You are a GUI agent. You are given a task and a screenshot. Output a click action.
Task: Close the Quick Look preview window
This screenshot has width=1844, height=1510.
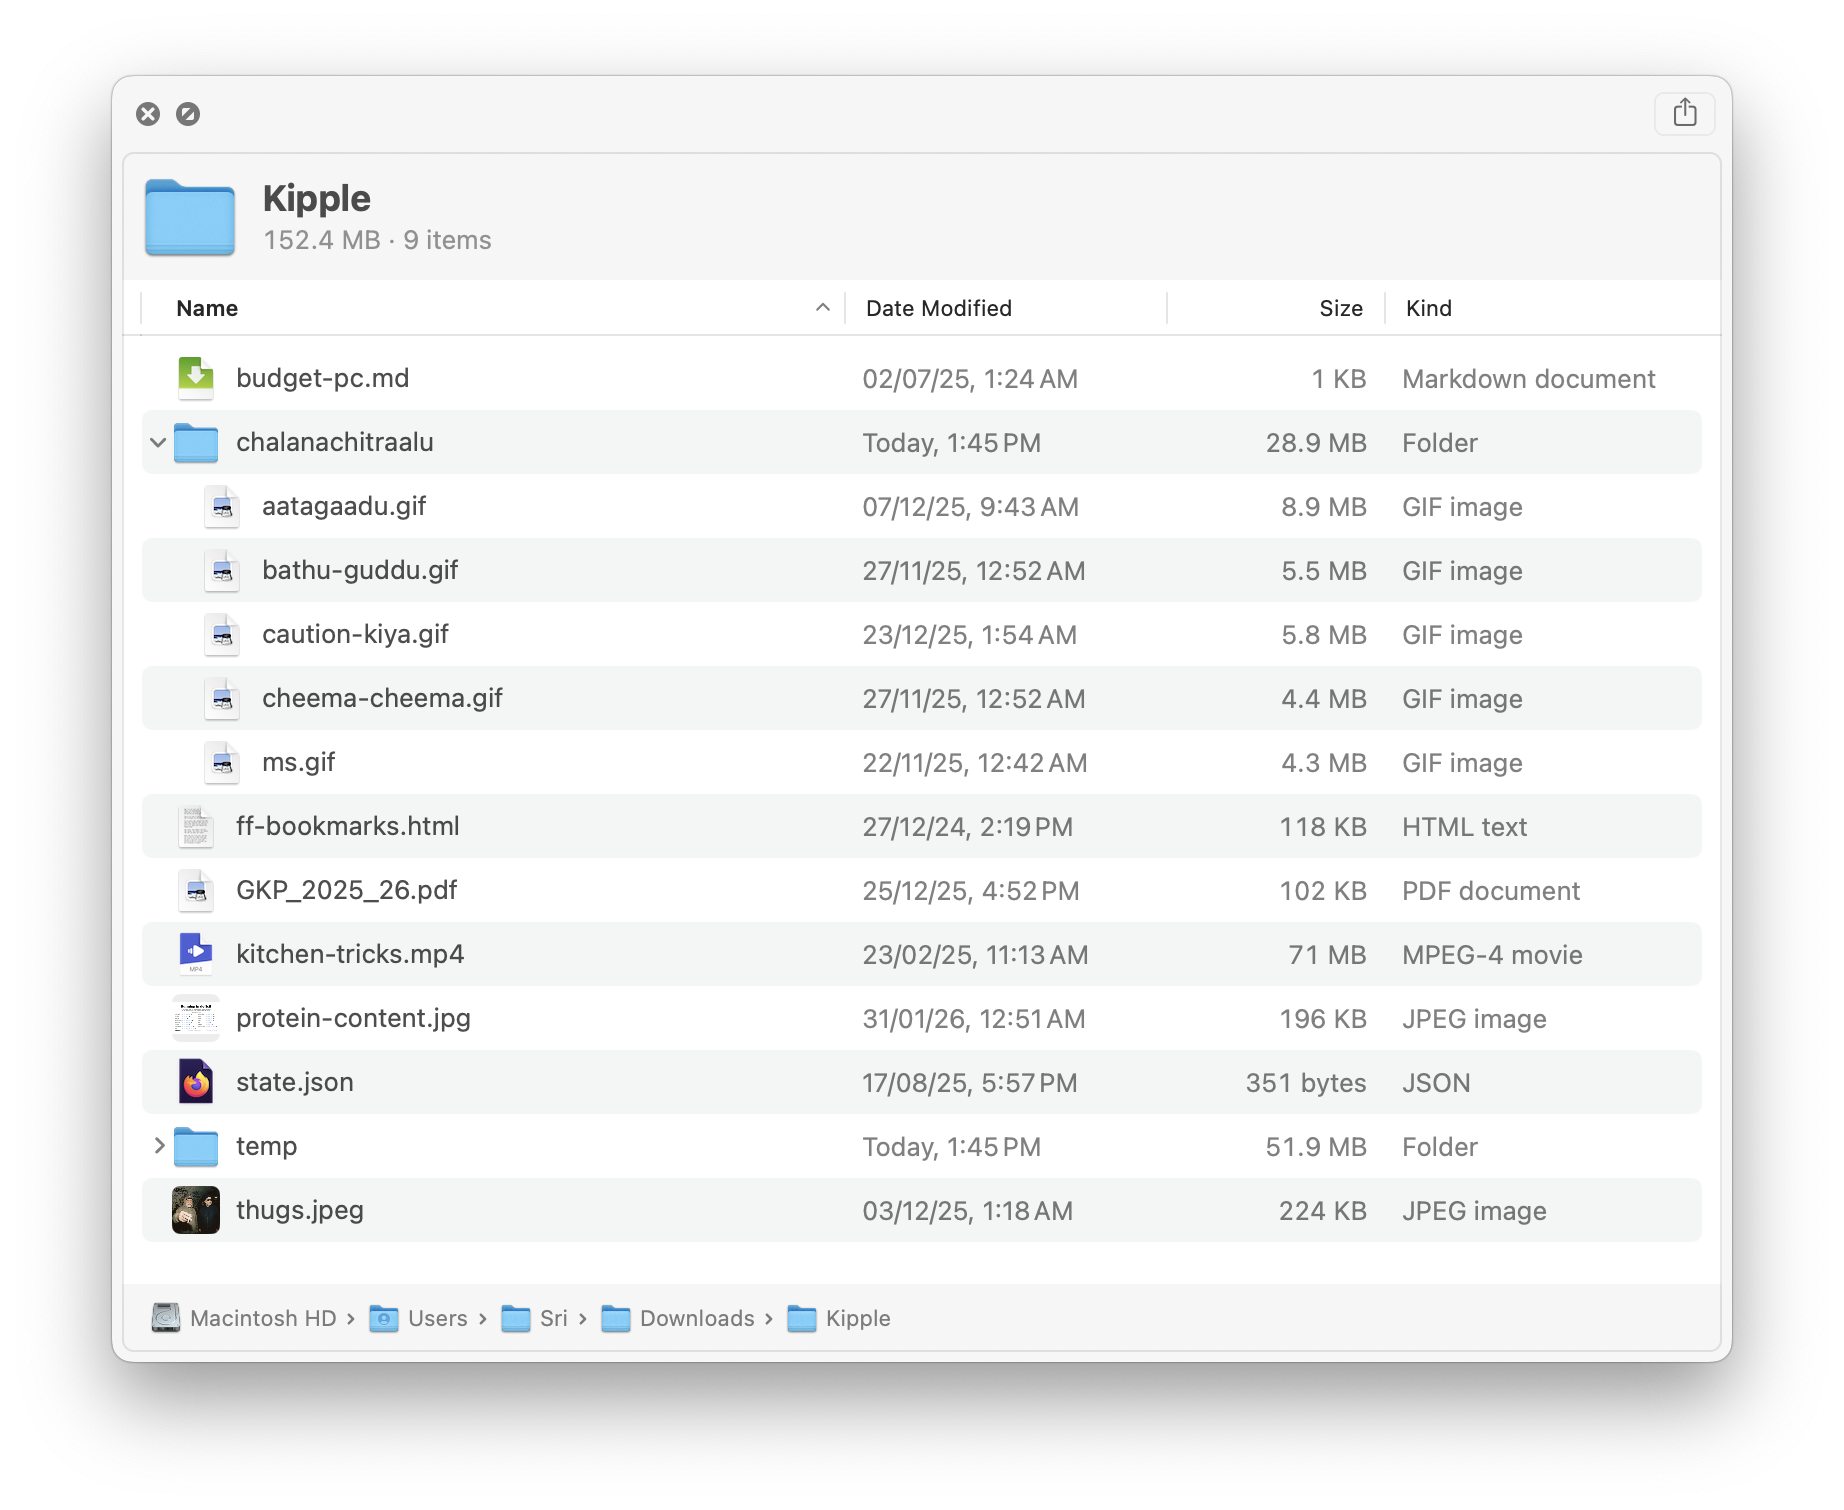coord(148,114)
